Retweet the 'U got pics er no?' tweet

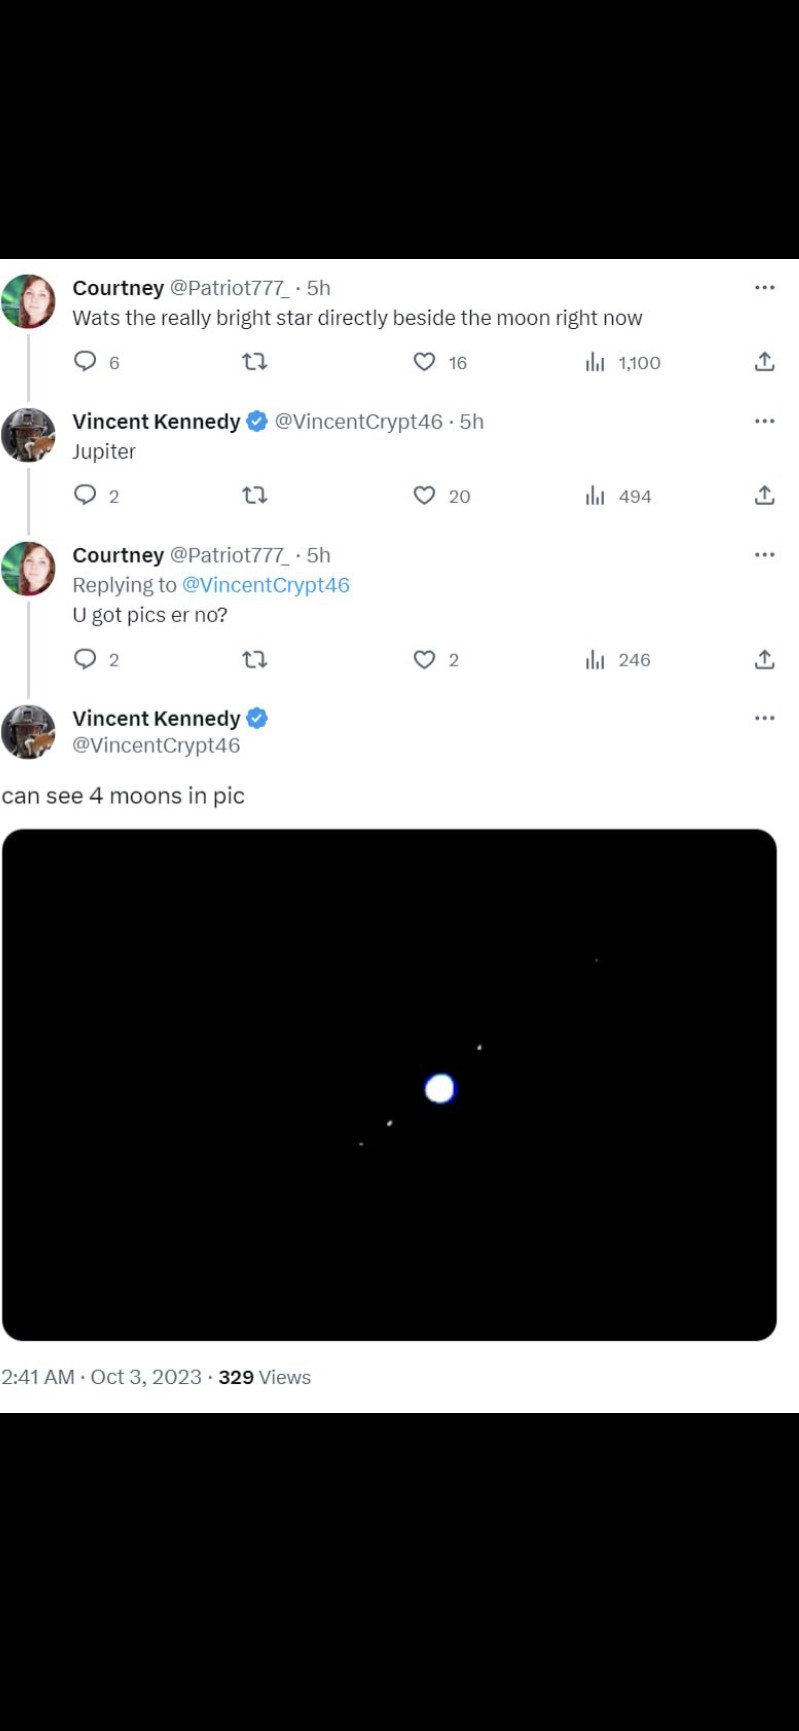click(x=255, y=660)
